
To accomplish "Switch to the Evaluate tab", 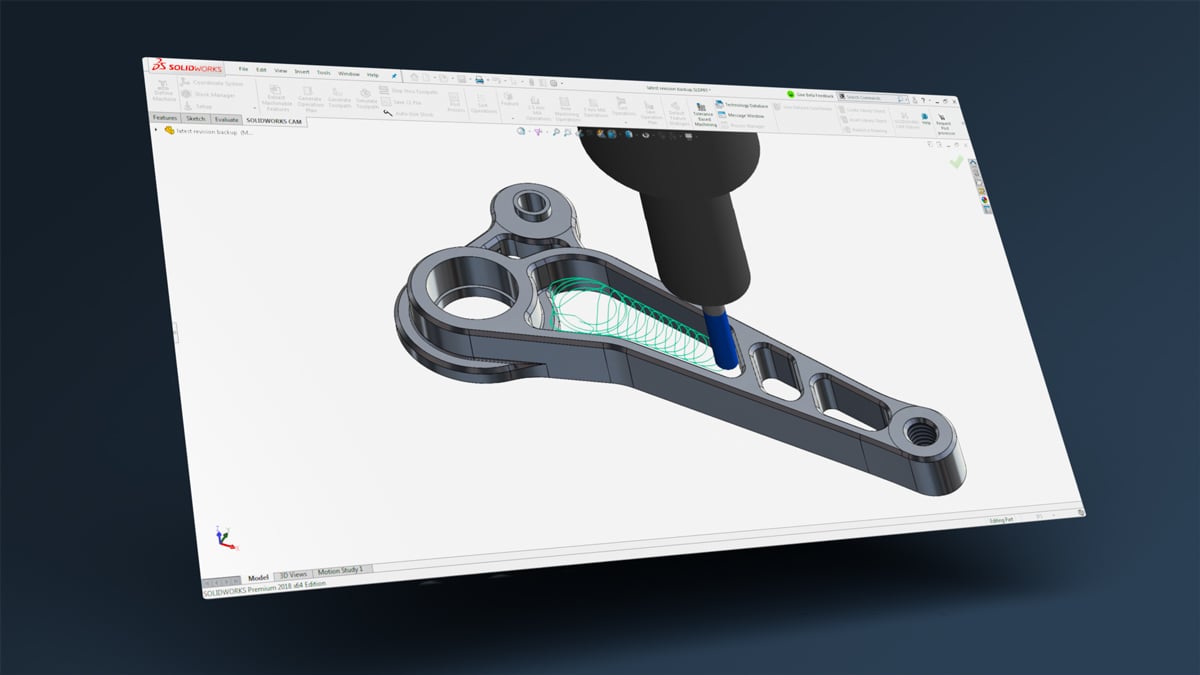I will point(226,118).
